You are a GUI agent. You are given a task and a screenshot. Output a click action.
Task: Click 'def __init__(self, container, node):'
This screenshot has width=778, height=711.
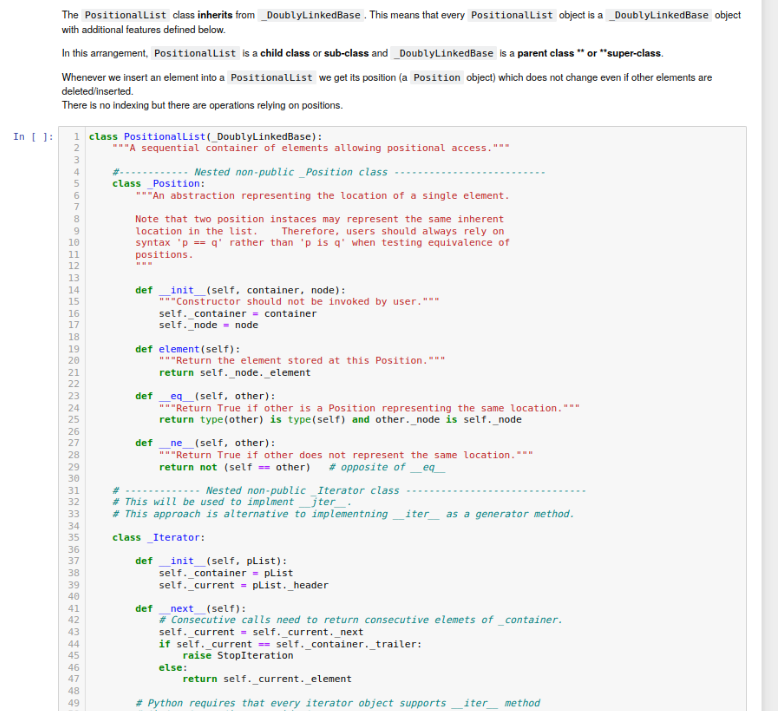pos(240,290)
